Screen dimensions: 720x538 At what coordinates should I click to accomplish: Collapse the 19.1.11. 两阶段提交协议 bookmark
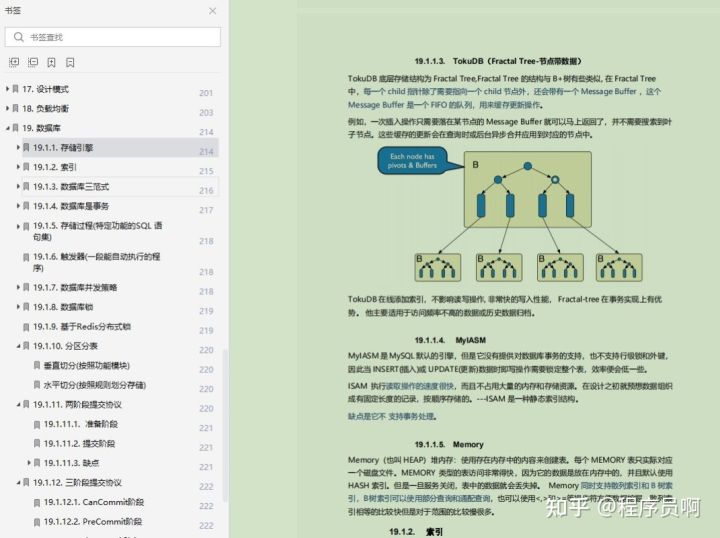18,404
